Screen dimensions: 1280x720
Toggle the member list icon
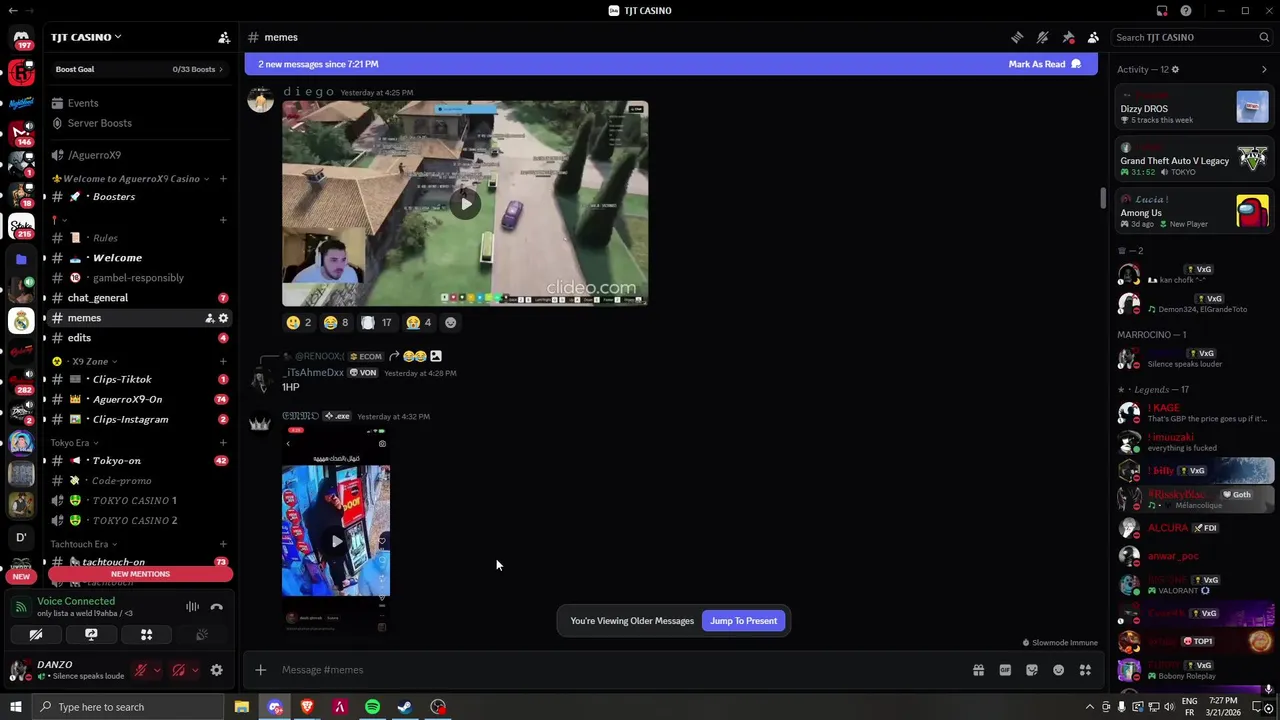pos(1093,37)
